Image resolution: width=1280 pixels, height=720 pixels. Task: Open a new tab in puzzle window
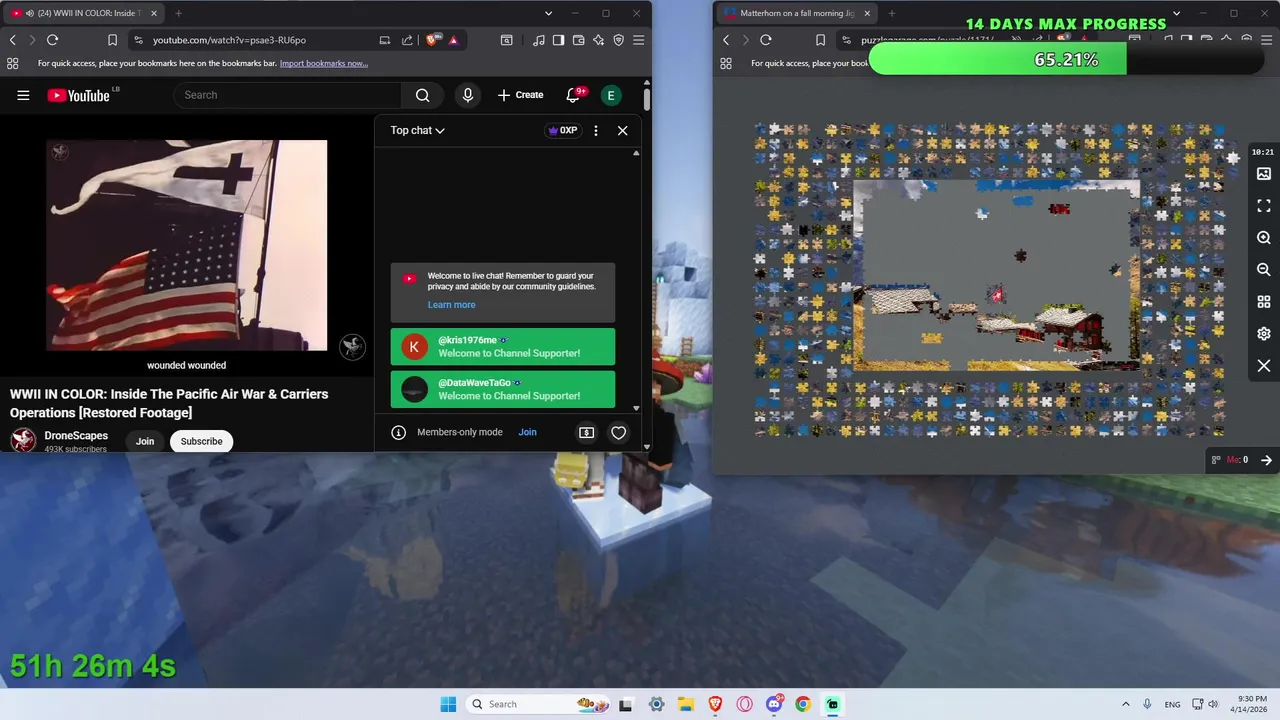click(x=891, y=13)
